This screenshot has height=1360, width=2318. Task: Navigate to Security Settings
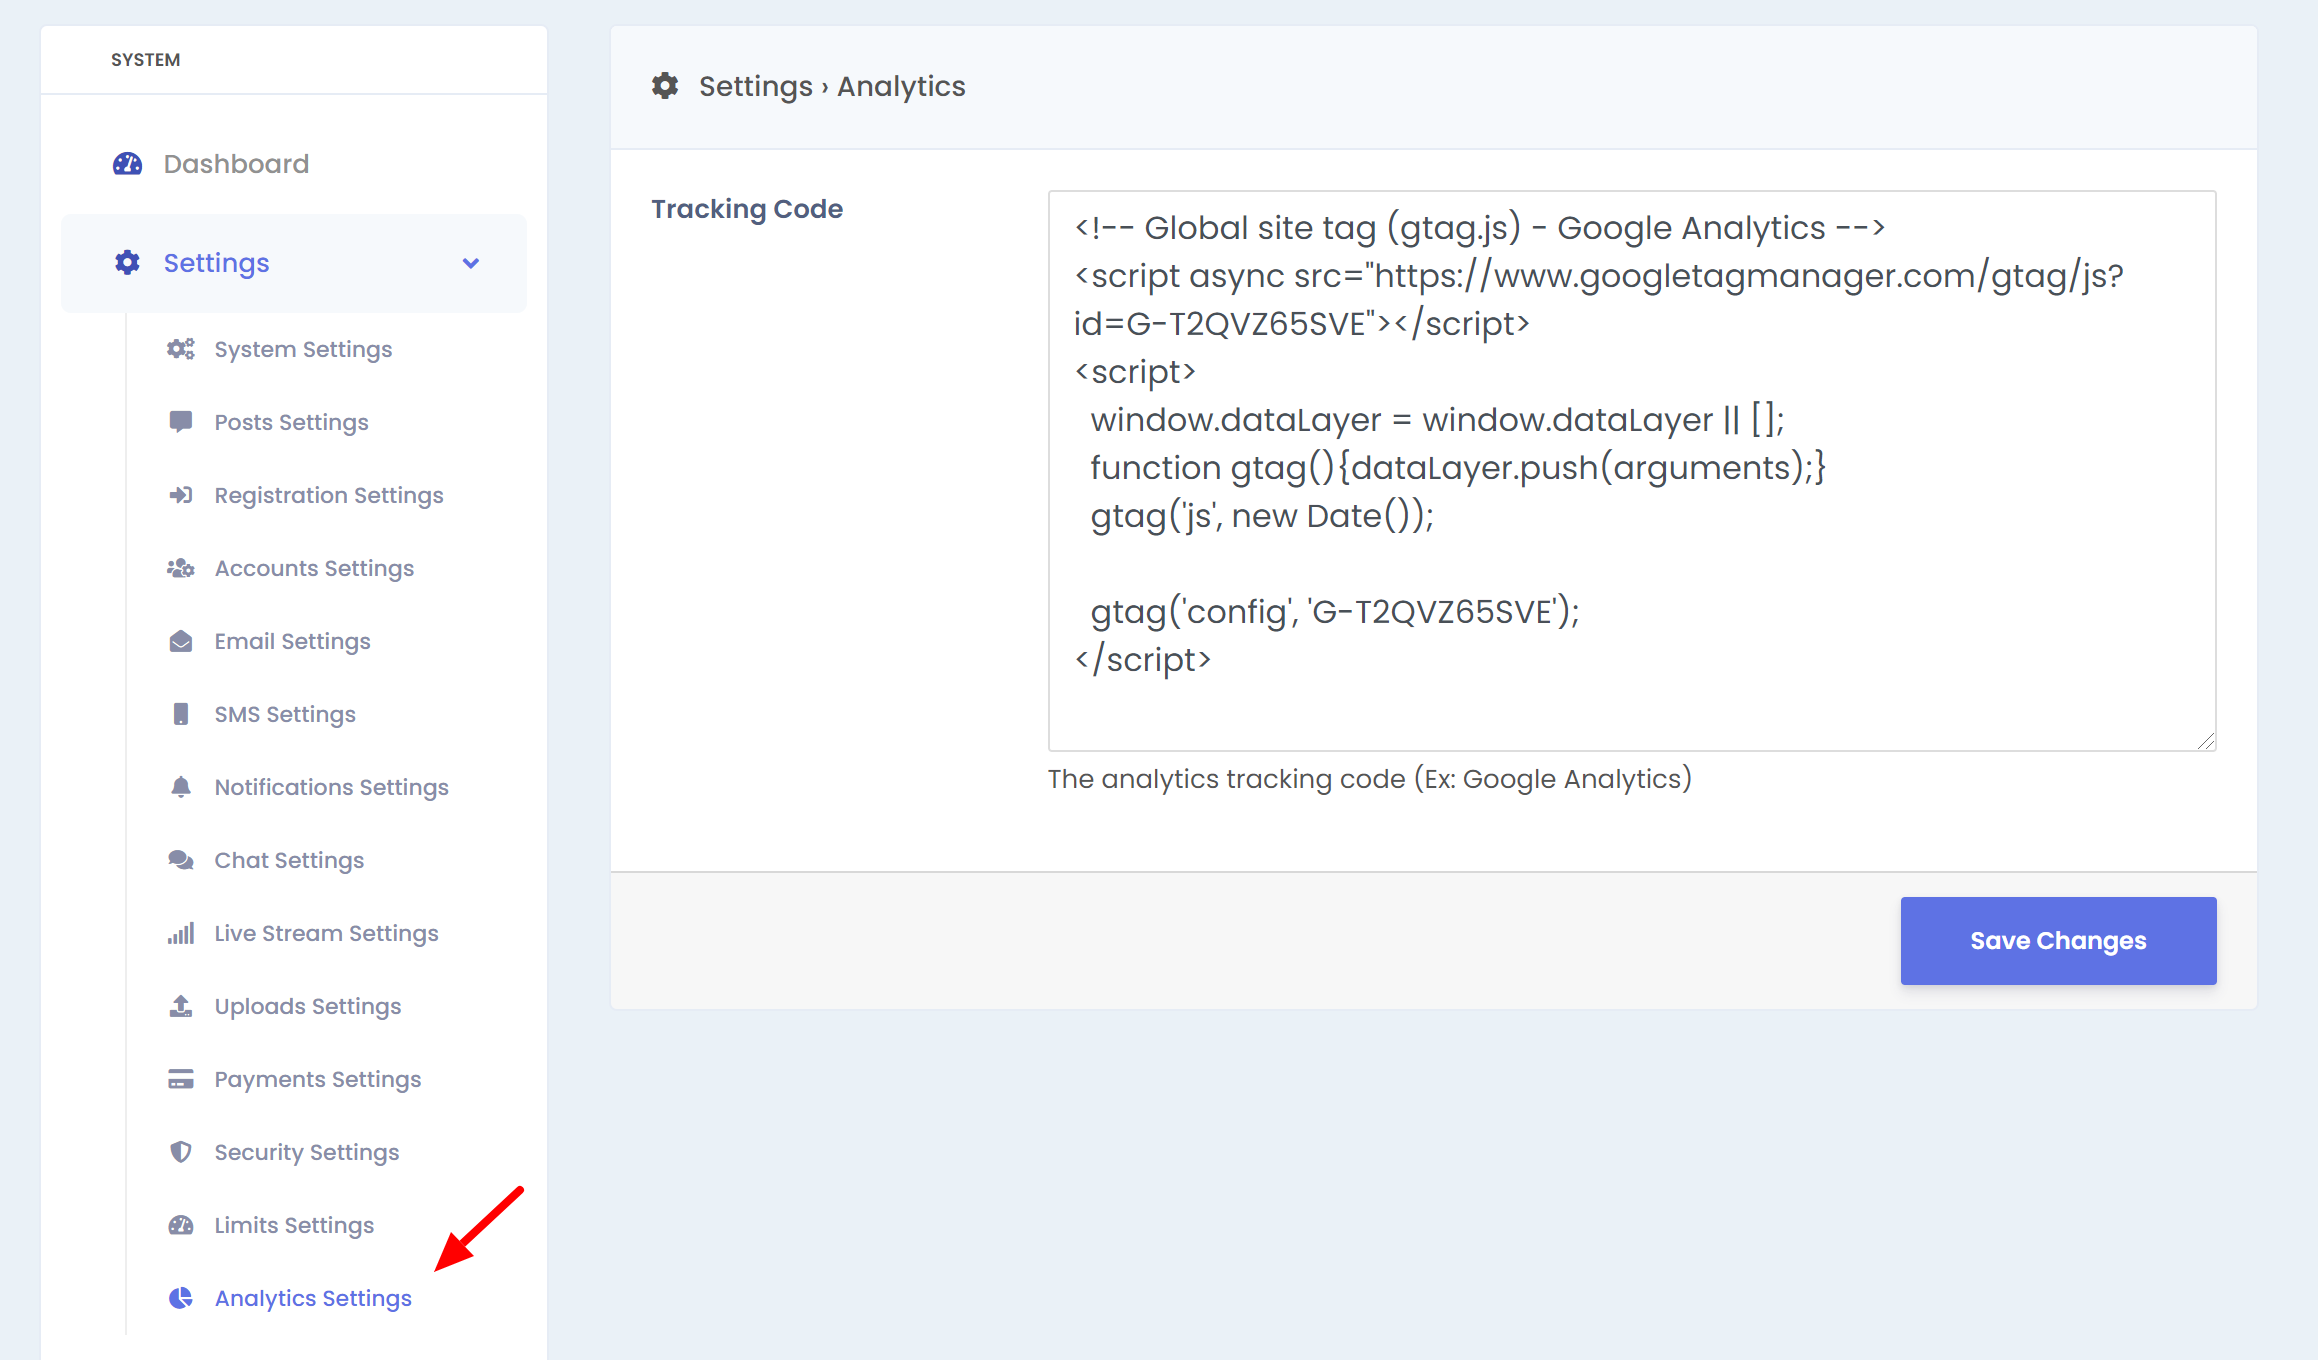(x=306, y=1152)
